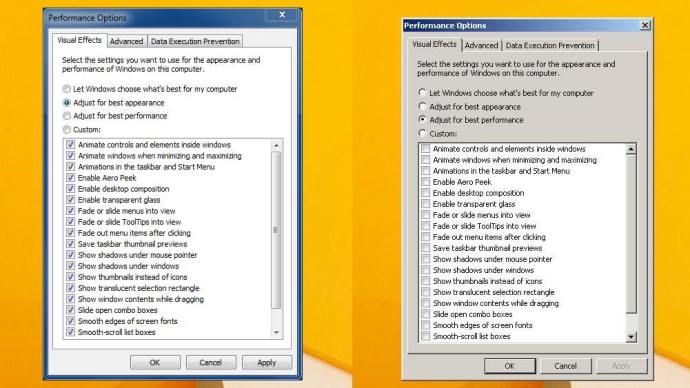Check Enable transparent glass in right dialog
Viewport: 690px width, 388px height.
coord(426,204)
